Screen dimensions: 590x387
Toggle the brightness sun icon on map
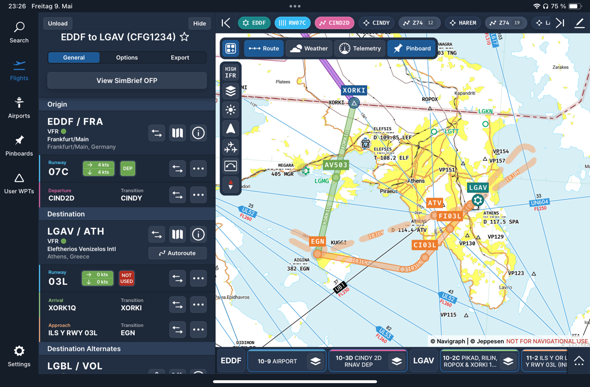click(x=231, y=110)
